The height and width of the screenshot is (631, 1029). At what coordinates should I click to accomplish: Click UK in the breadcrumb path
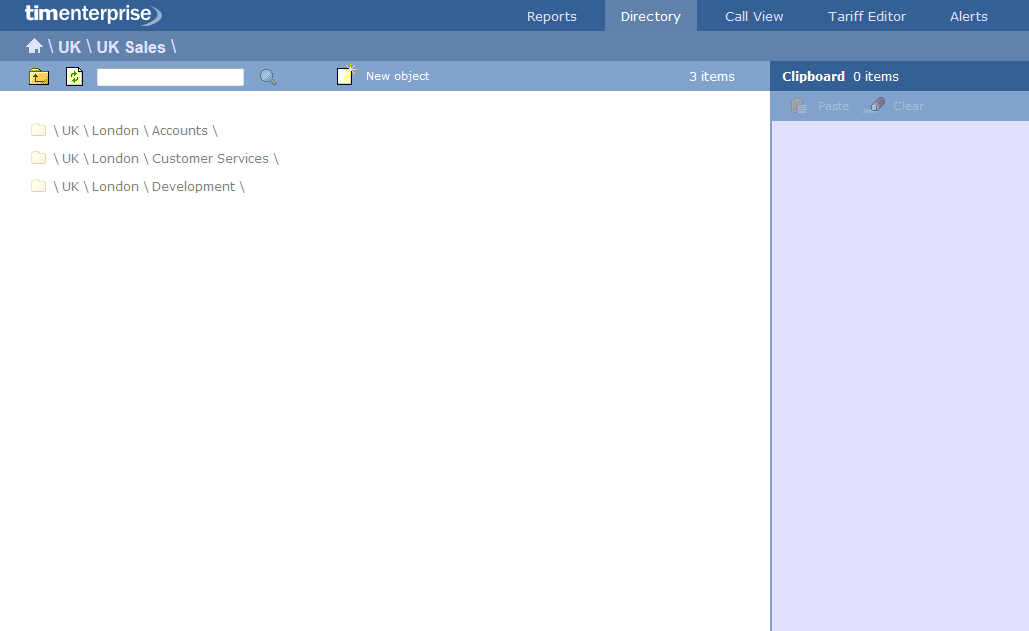[69, 47]
